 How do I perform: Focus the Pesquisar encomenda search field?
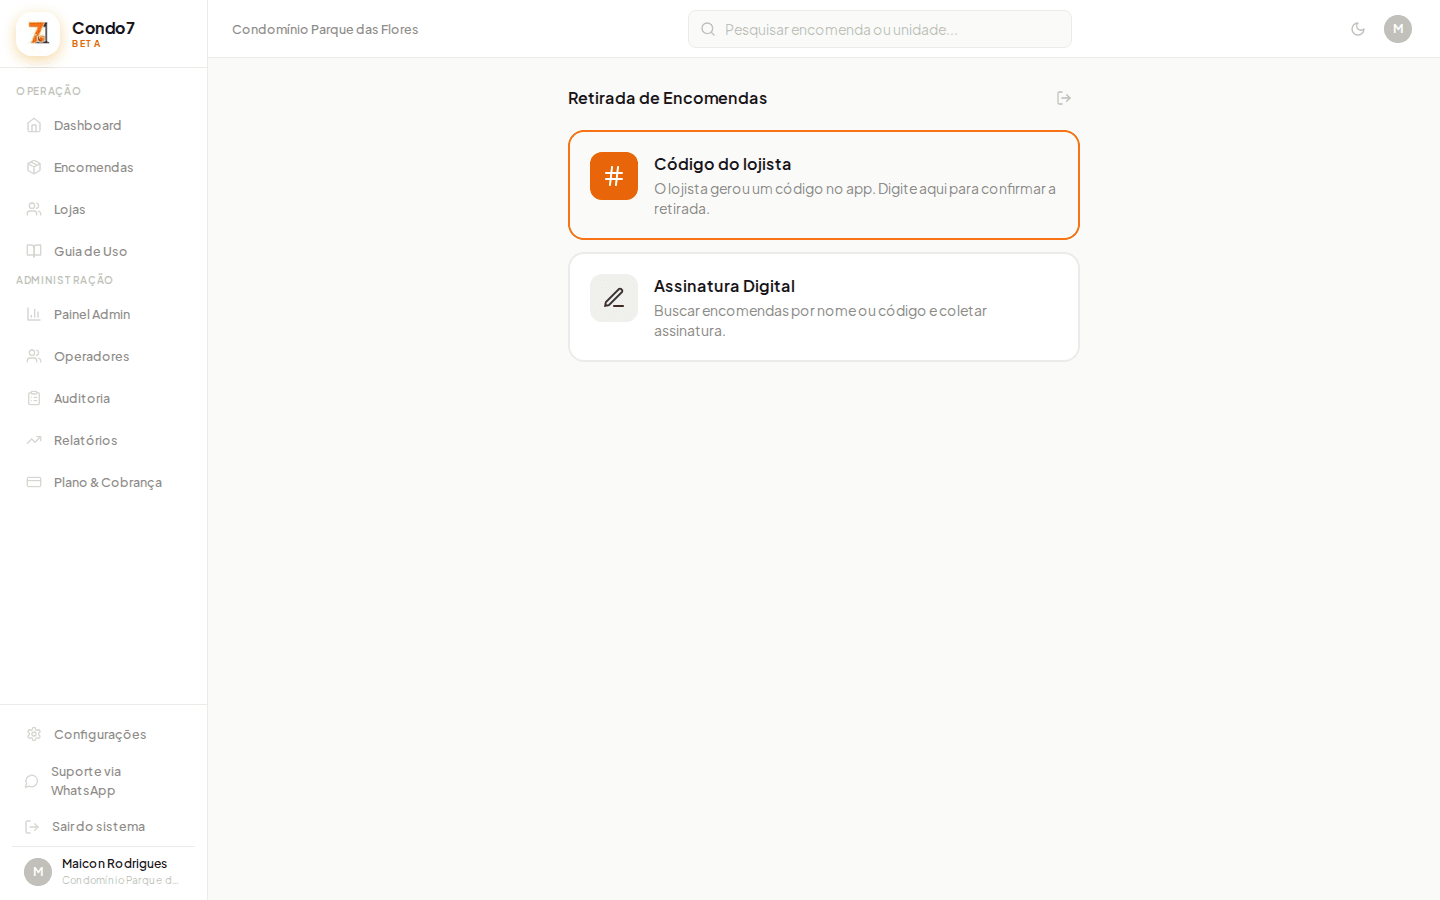click(x=880, y=29)
